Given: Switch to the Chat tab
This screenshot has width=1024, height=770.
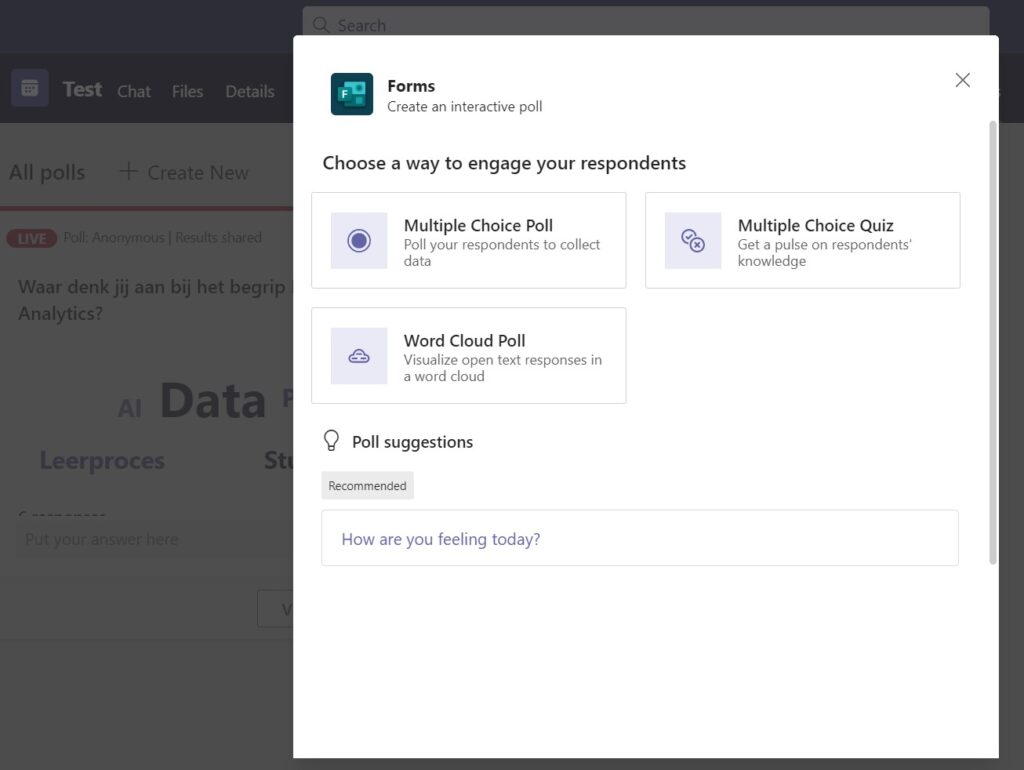Looking at the screenshot, I should click(x=134, y=91).
